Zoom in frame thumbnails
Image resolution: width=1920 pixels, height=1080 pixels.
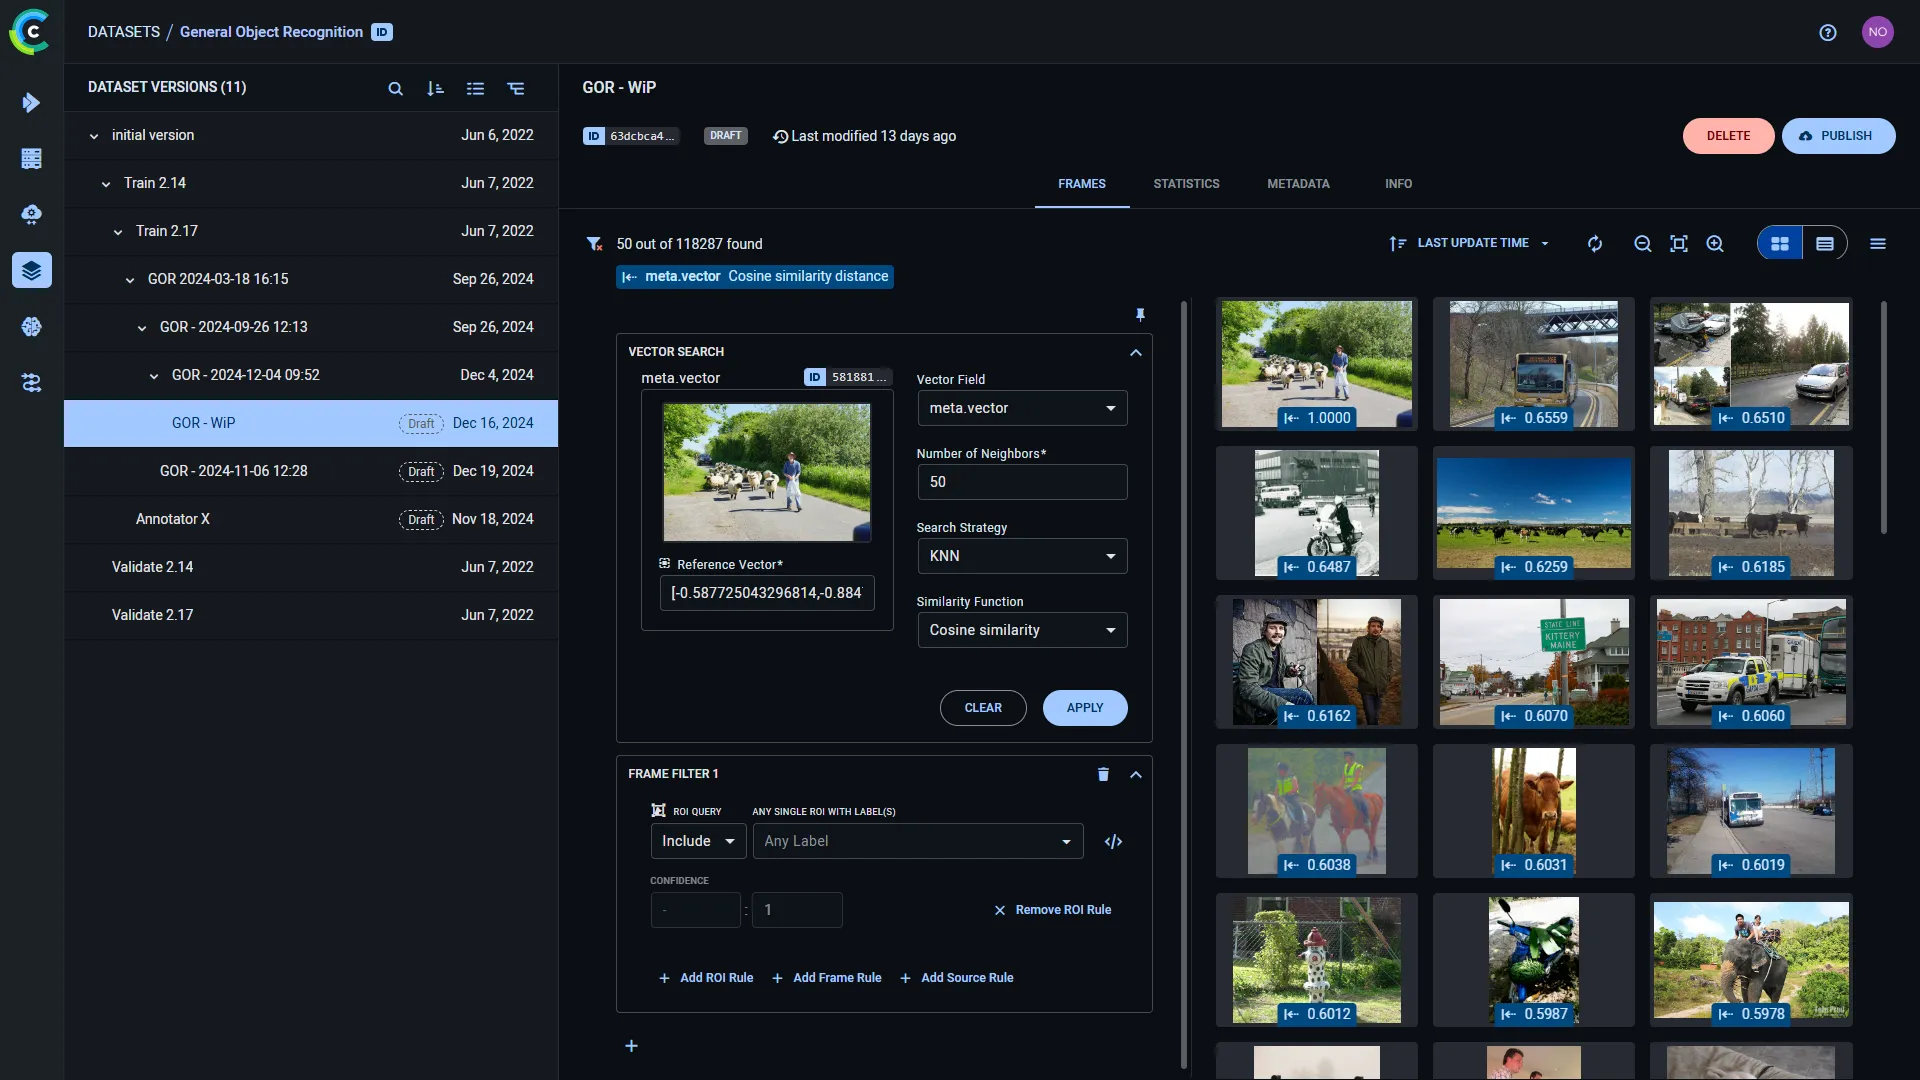tap(1715, 244)
